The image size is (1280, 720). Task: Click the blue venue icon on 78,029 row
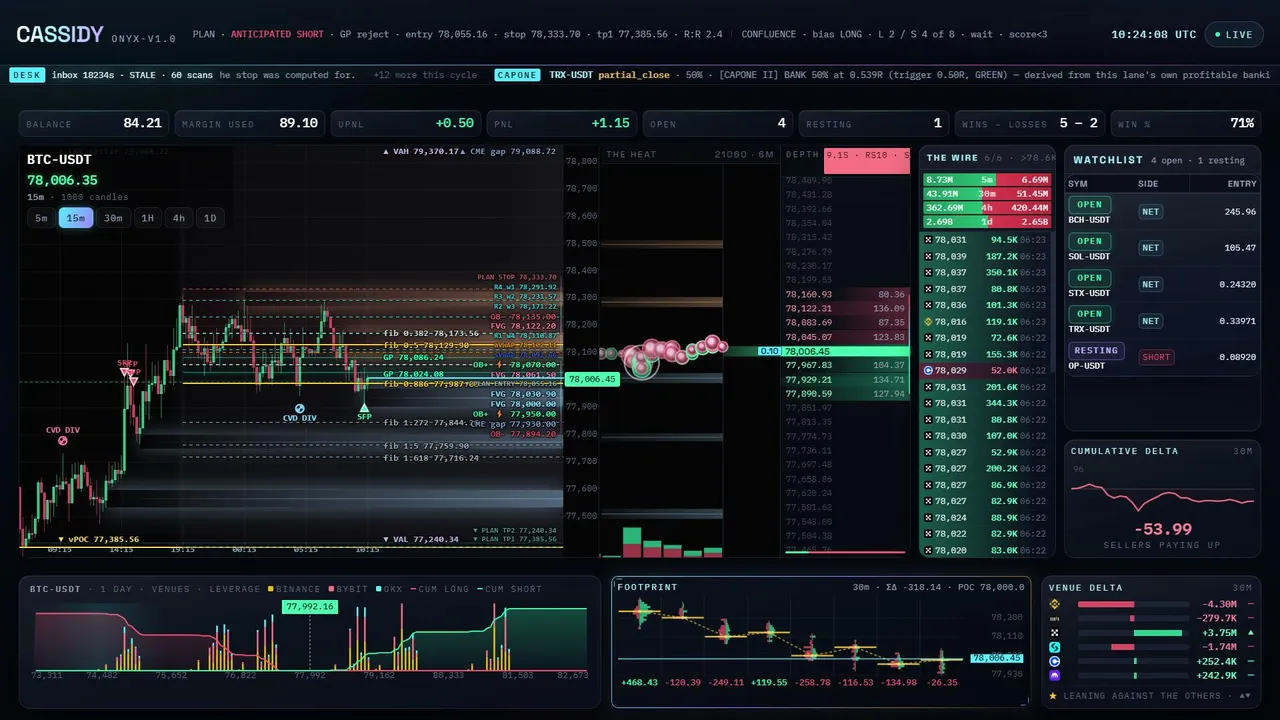[928, 370]
